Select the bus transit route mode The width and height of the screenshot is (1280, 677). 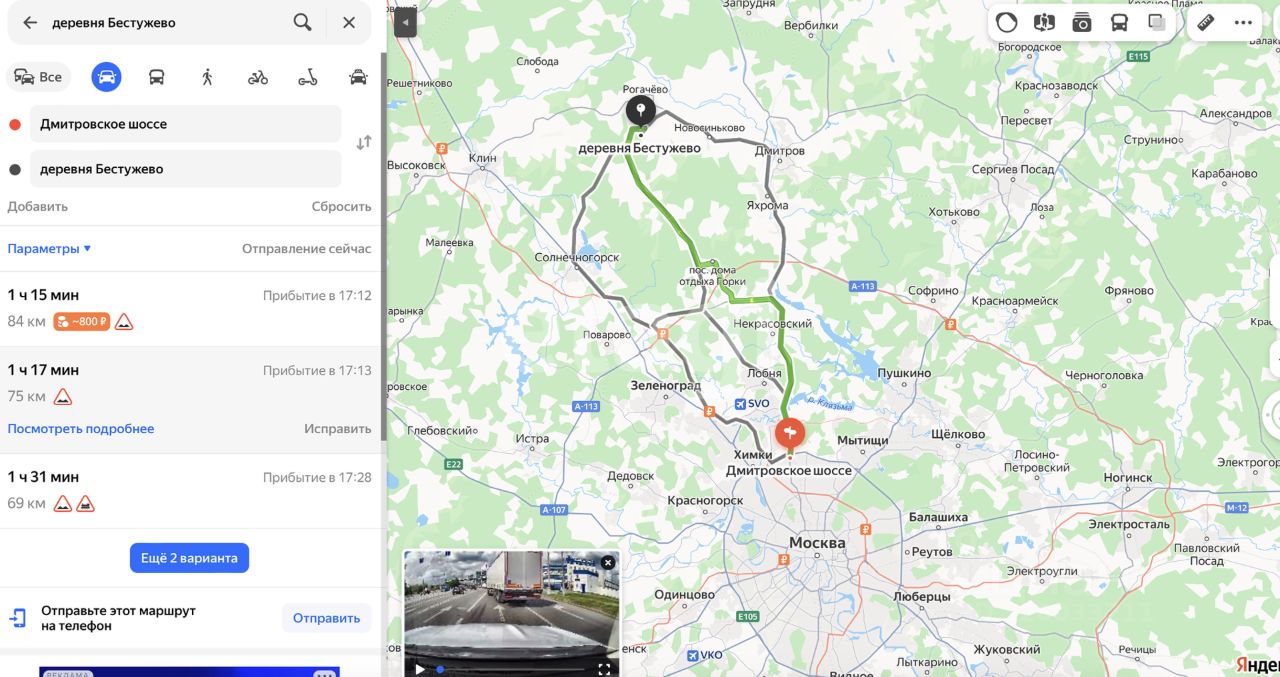tap(157, 77)
